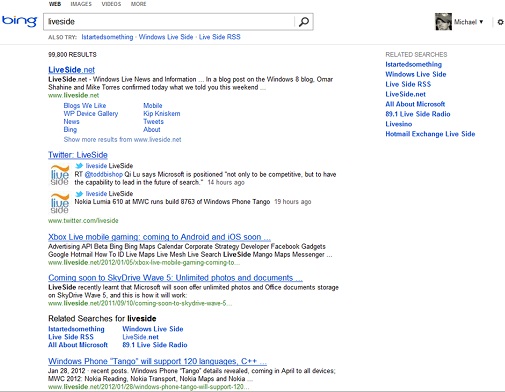The height and width of the screenshot is (392, 505).
Task: Click the 14 hours ago timestamp
Action: point(226,183)
